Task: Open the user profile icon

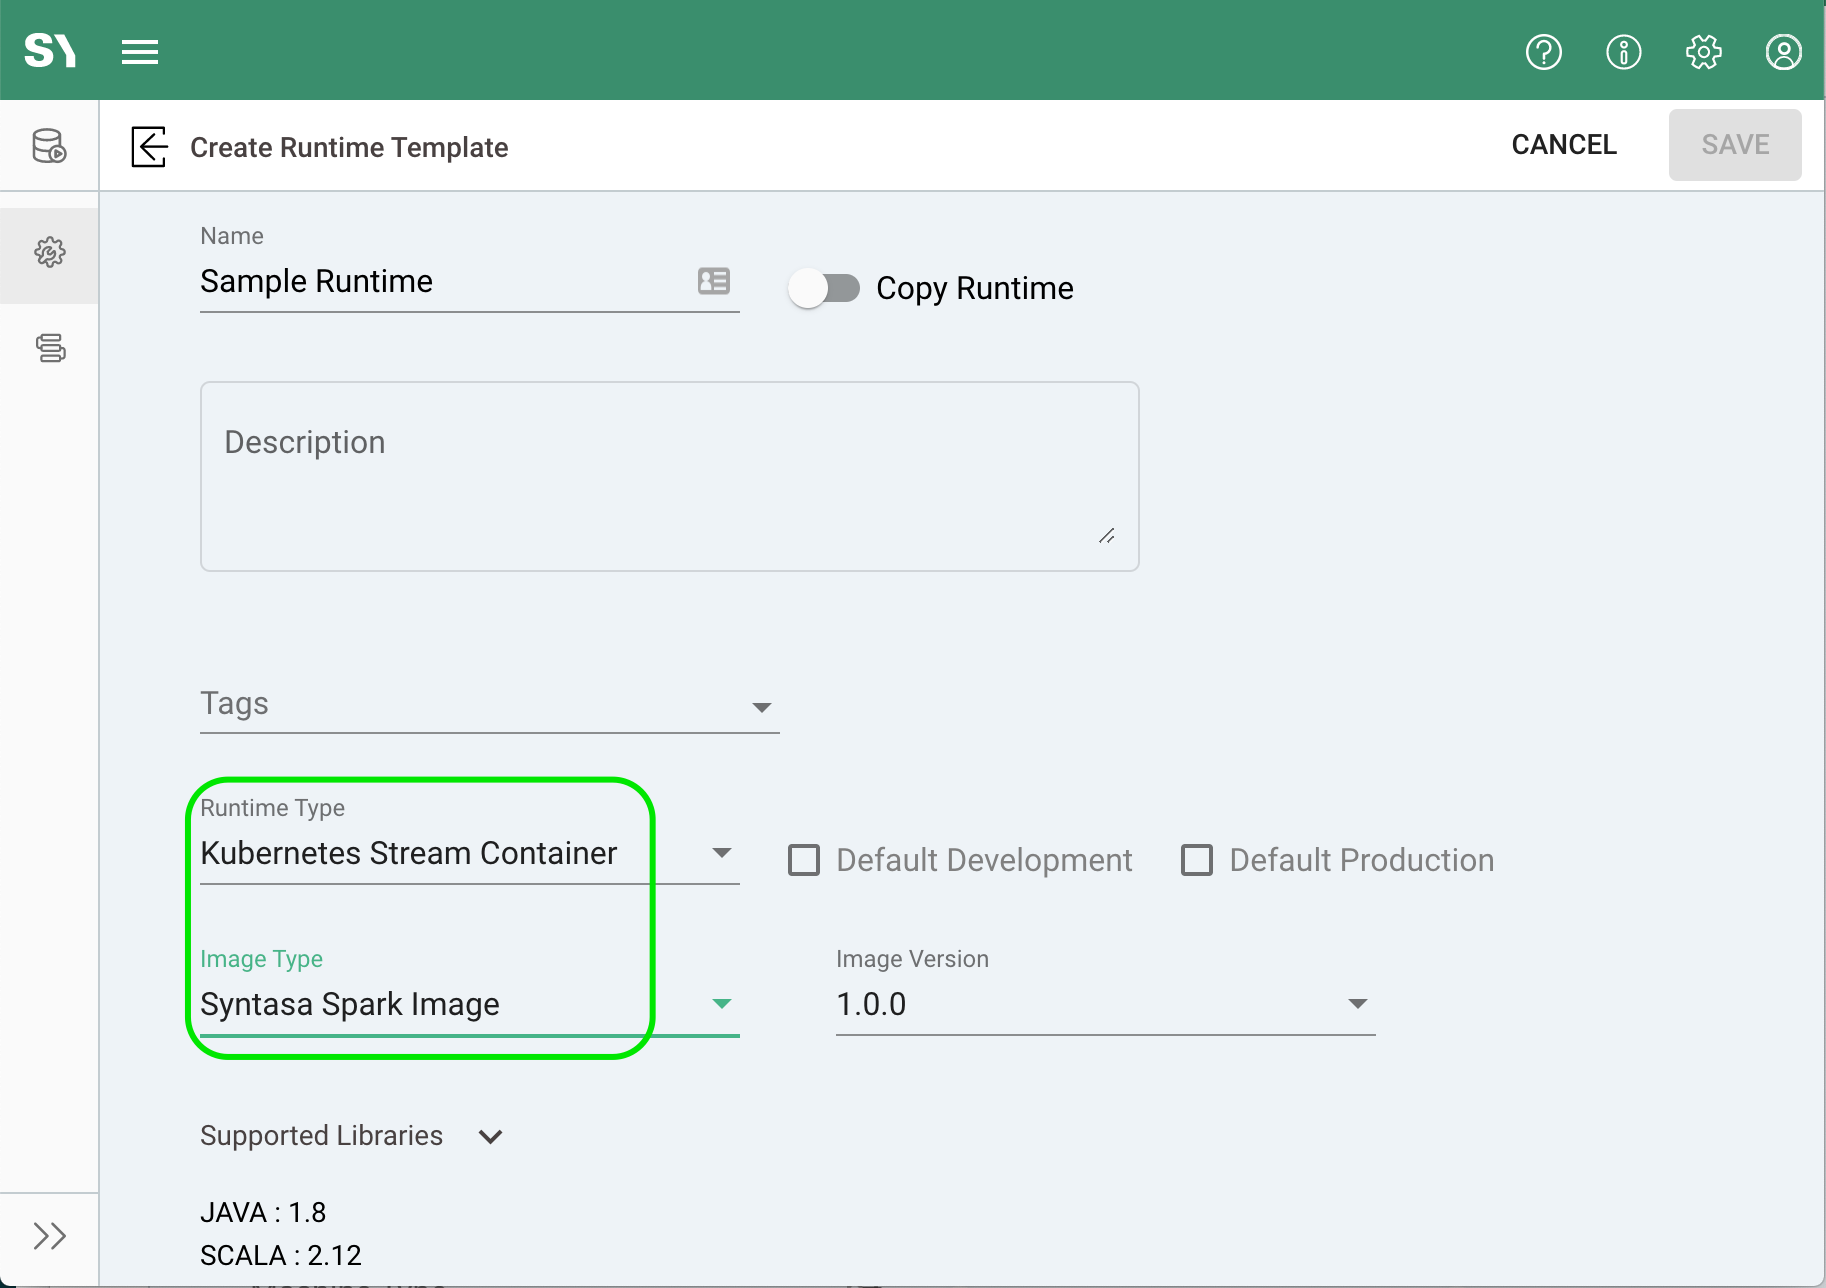Action: click(x=1783, y=52)
